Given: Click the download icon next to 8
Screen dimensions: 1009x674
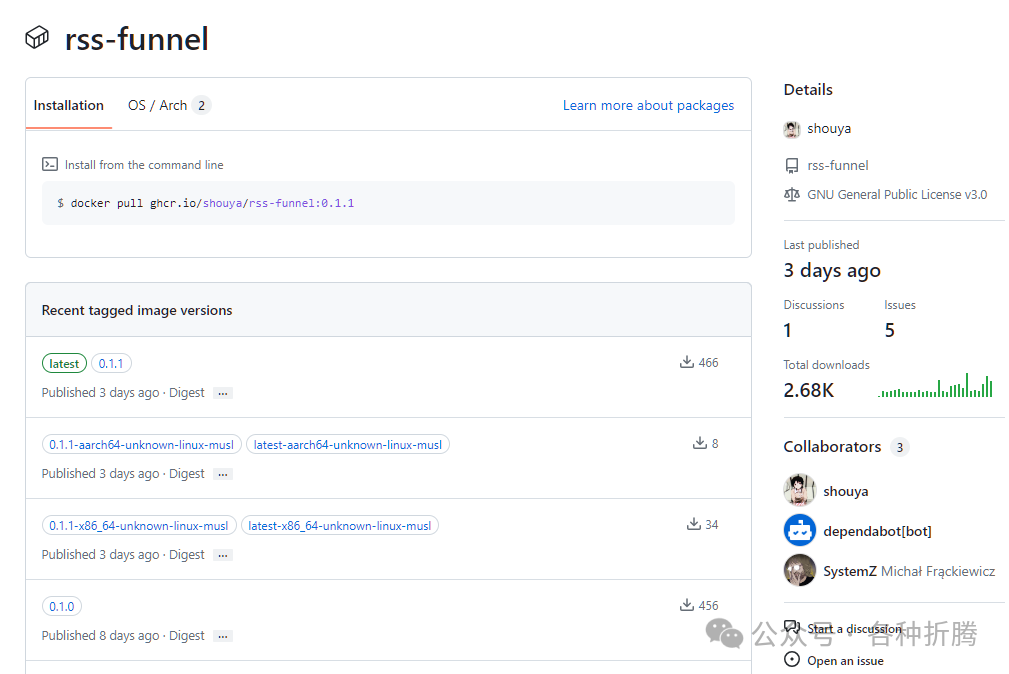Looking at the screenshot, I should click(699, 443).
